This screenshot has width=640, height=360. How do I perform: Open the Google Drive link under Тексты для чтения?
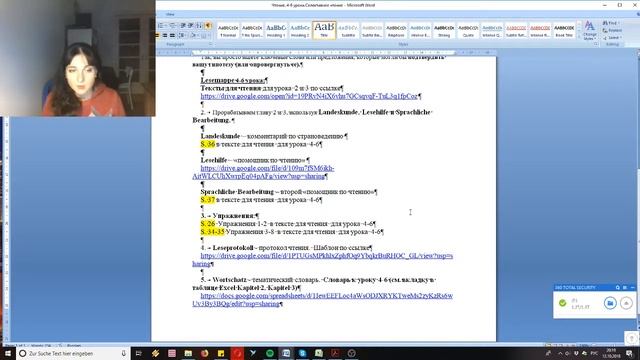point(309,96)
